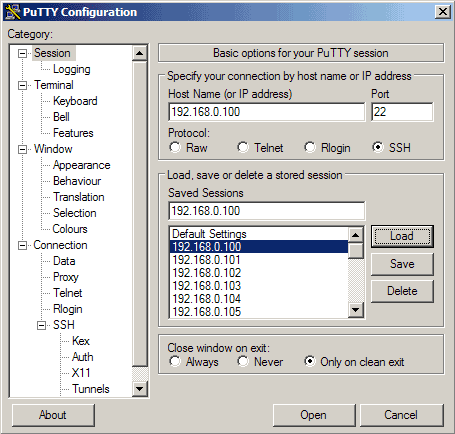Open the Bell settings category
Screen dimensions: 455x434
pyautogui.click(x=61, y=117)
